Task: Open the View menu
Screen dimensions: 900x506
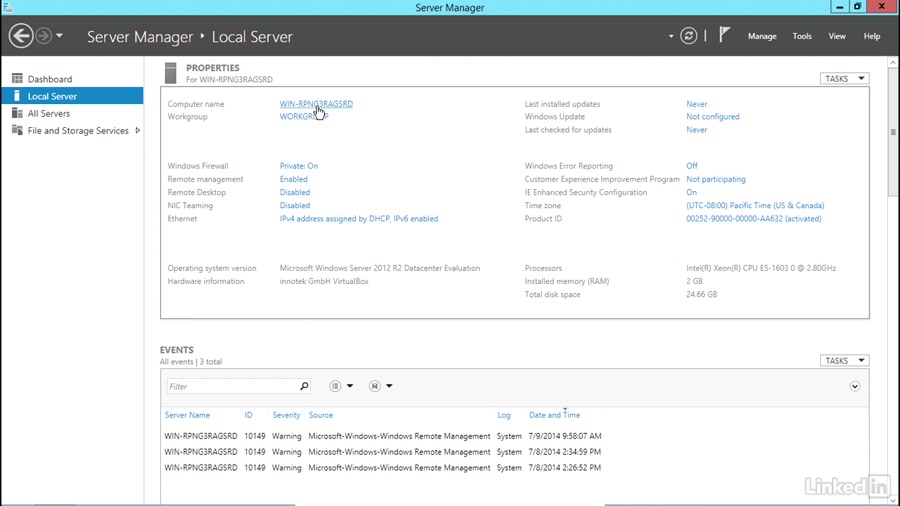Action: (x=837, y=36)
